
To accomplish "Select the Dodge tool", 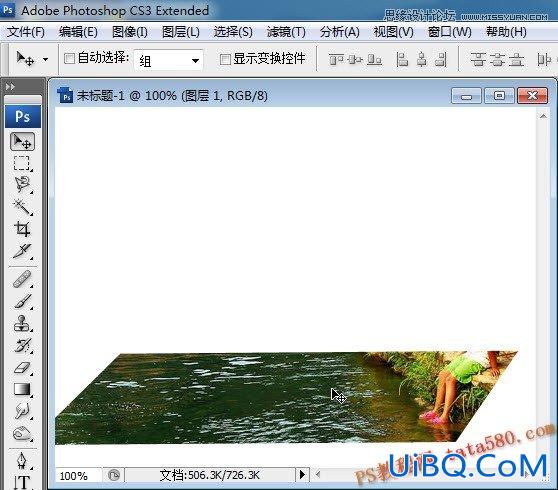I will pos(22,411).
